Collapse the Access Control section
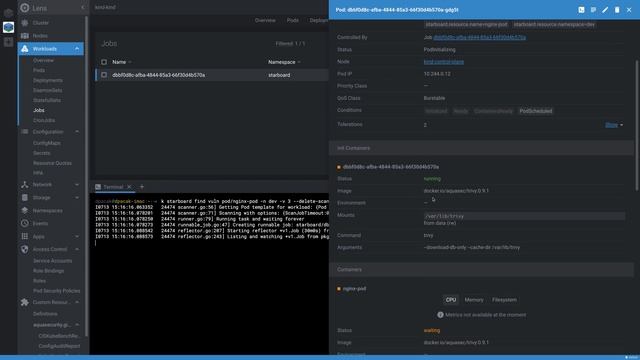Viewport: 640px width, 360px height. 77,249
